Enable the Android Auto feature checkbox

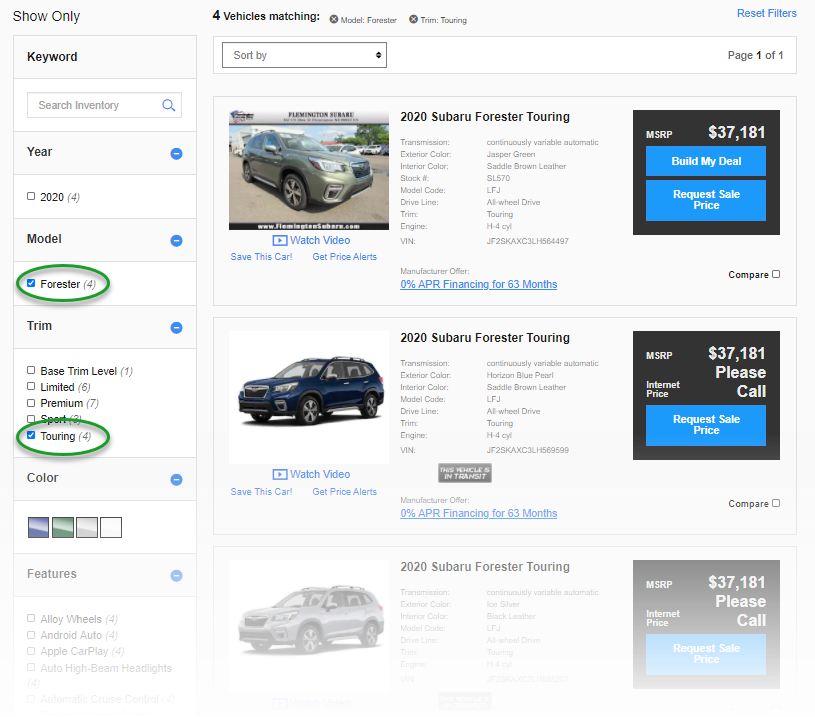point(31,635)
